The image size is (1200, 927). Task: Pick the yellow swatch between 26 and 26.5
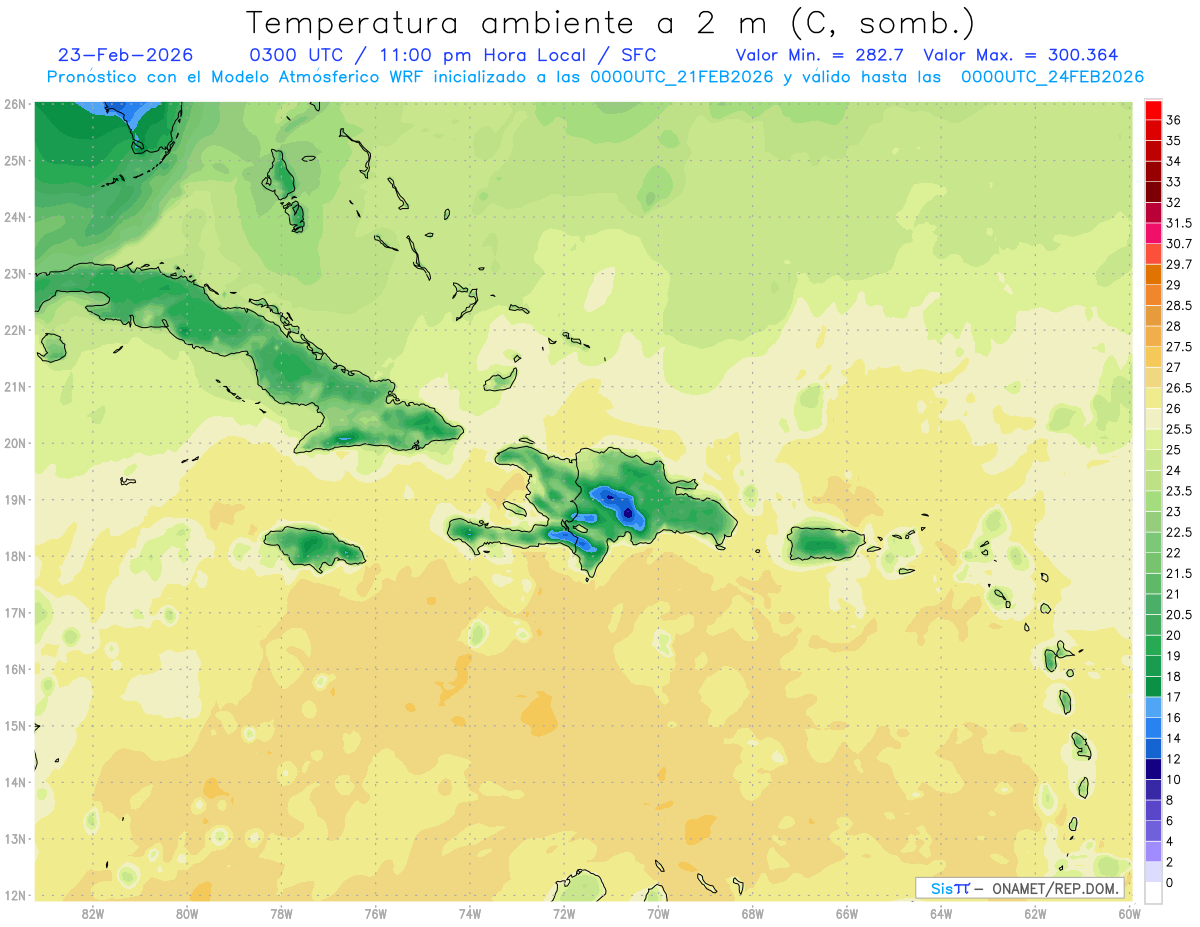(x=1153, y=398)
